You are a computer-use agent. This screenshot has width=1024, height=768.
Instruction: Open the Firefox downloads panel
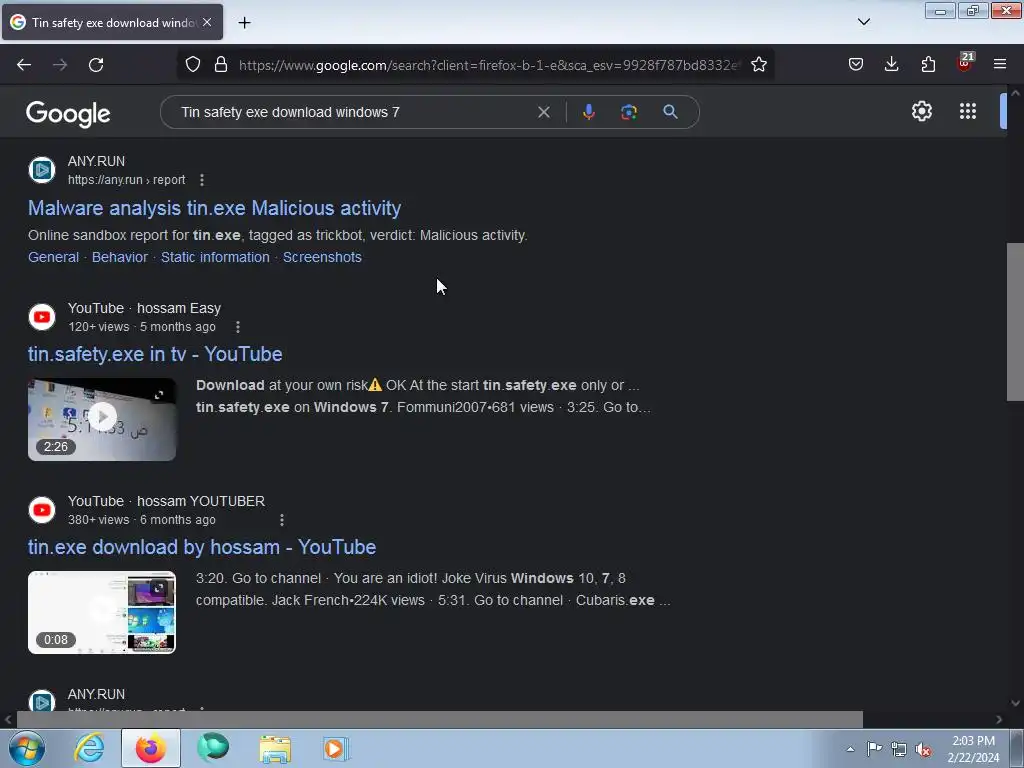(x=891, y=64)
